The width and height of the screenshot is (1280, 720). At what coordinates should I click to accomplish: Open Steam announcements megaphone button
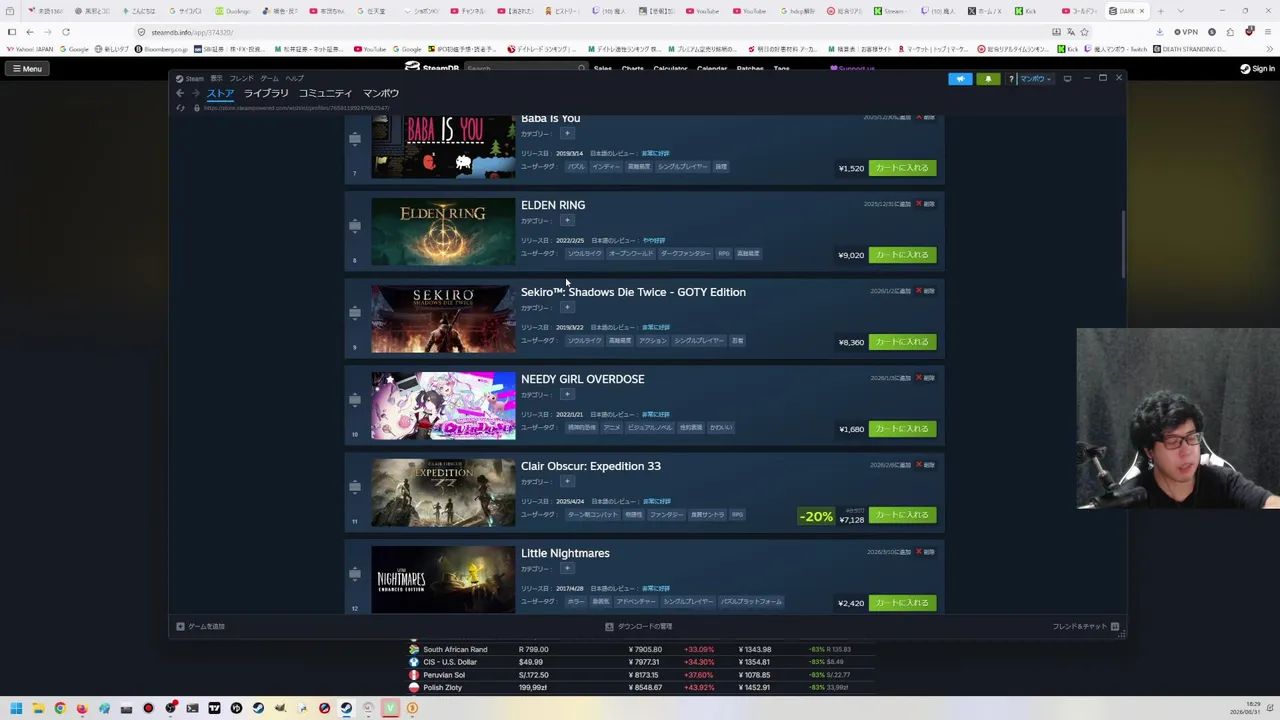point(960,78)
